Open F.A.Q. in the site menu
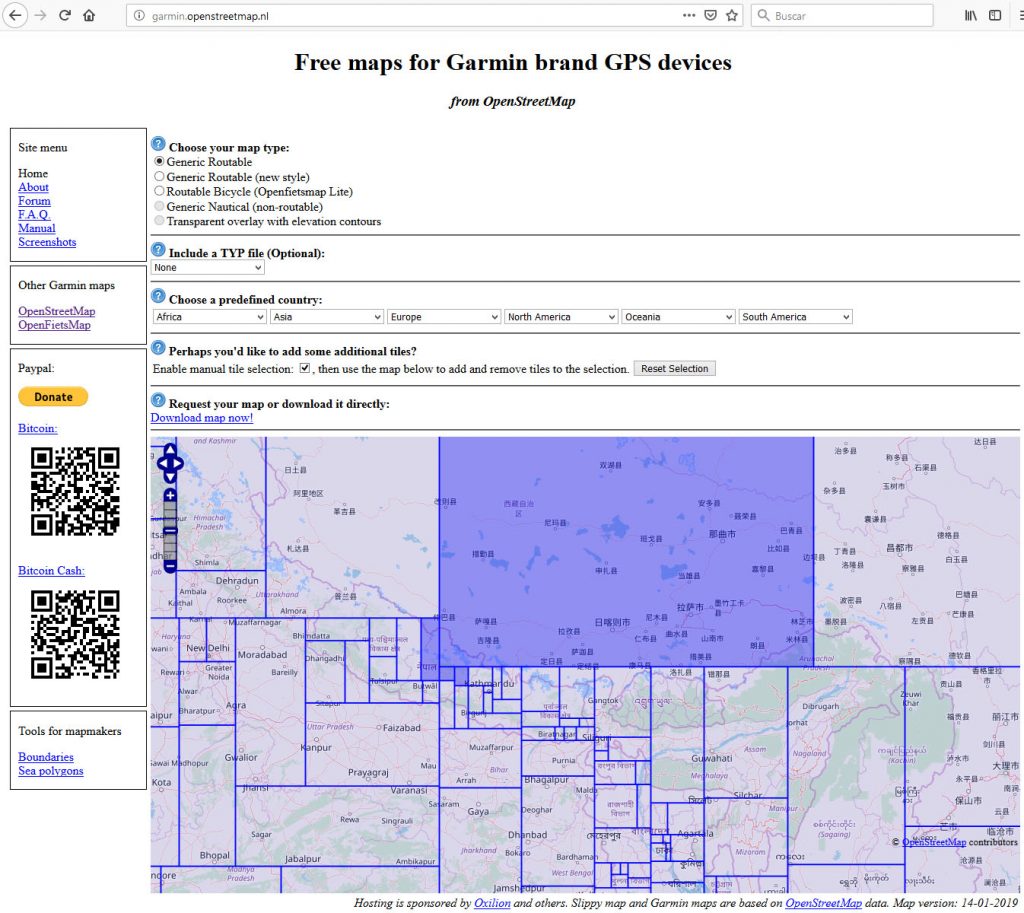Viewport: 1024px width, 913px height. tap(34, 214)
